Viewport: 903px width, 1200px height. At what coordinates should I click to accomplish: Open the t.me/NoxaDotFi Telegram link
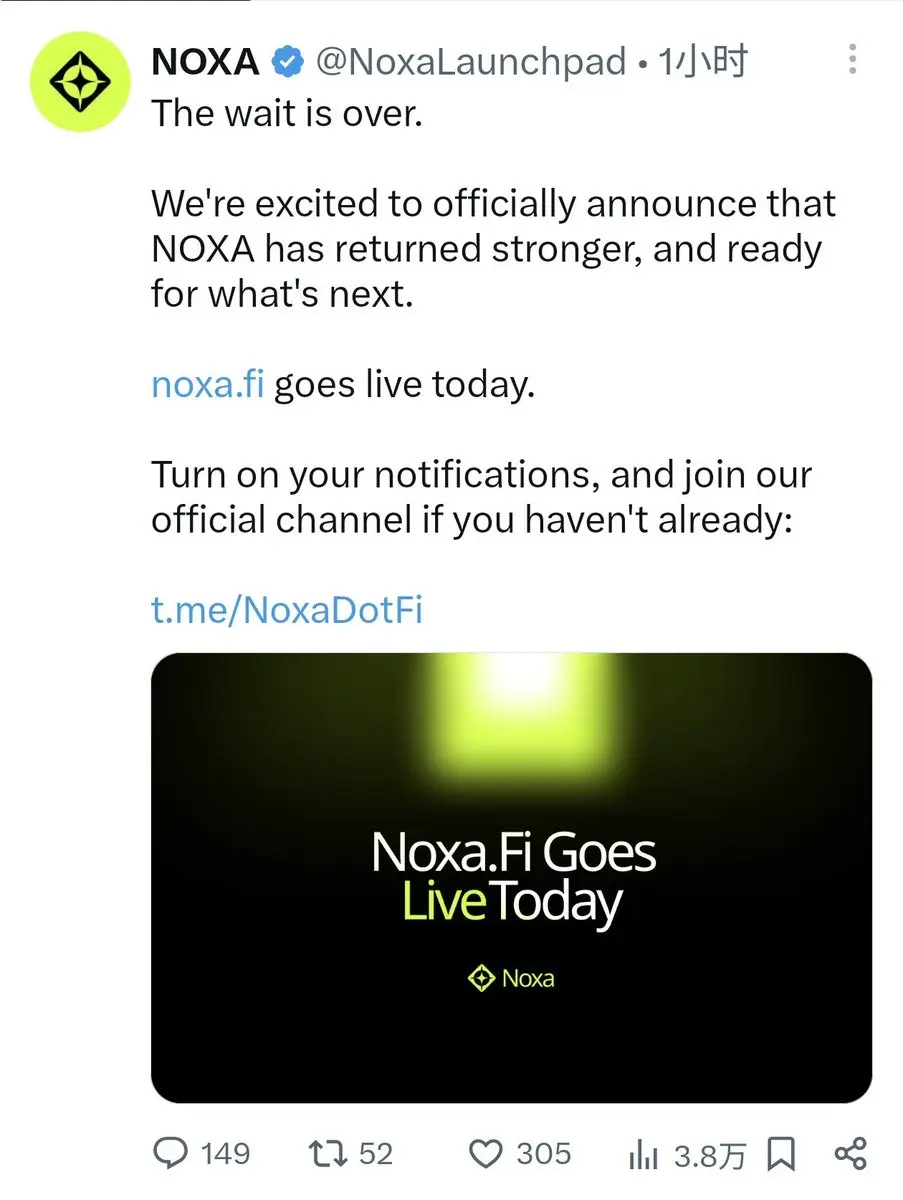click(x=287, y=609)
